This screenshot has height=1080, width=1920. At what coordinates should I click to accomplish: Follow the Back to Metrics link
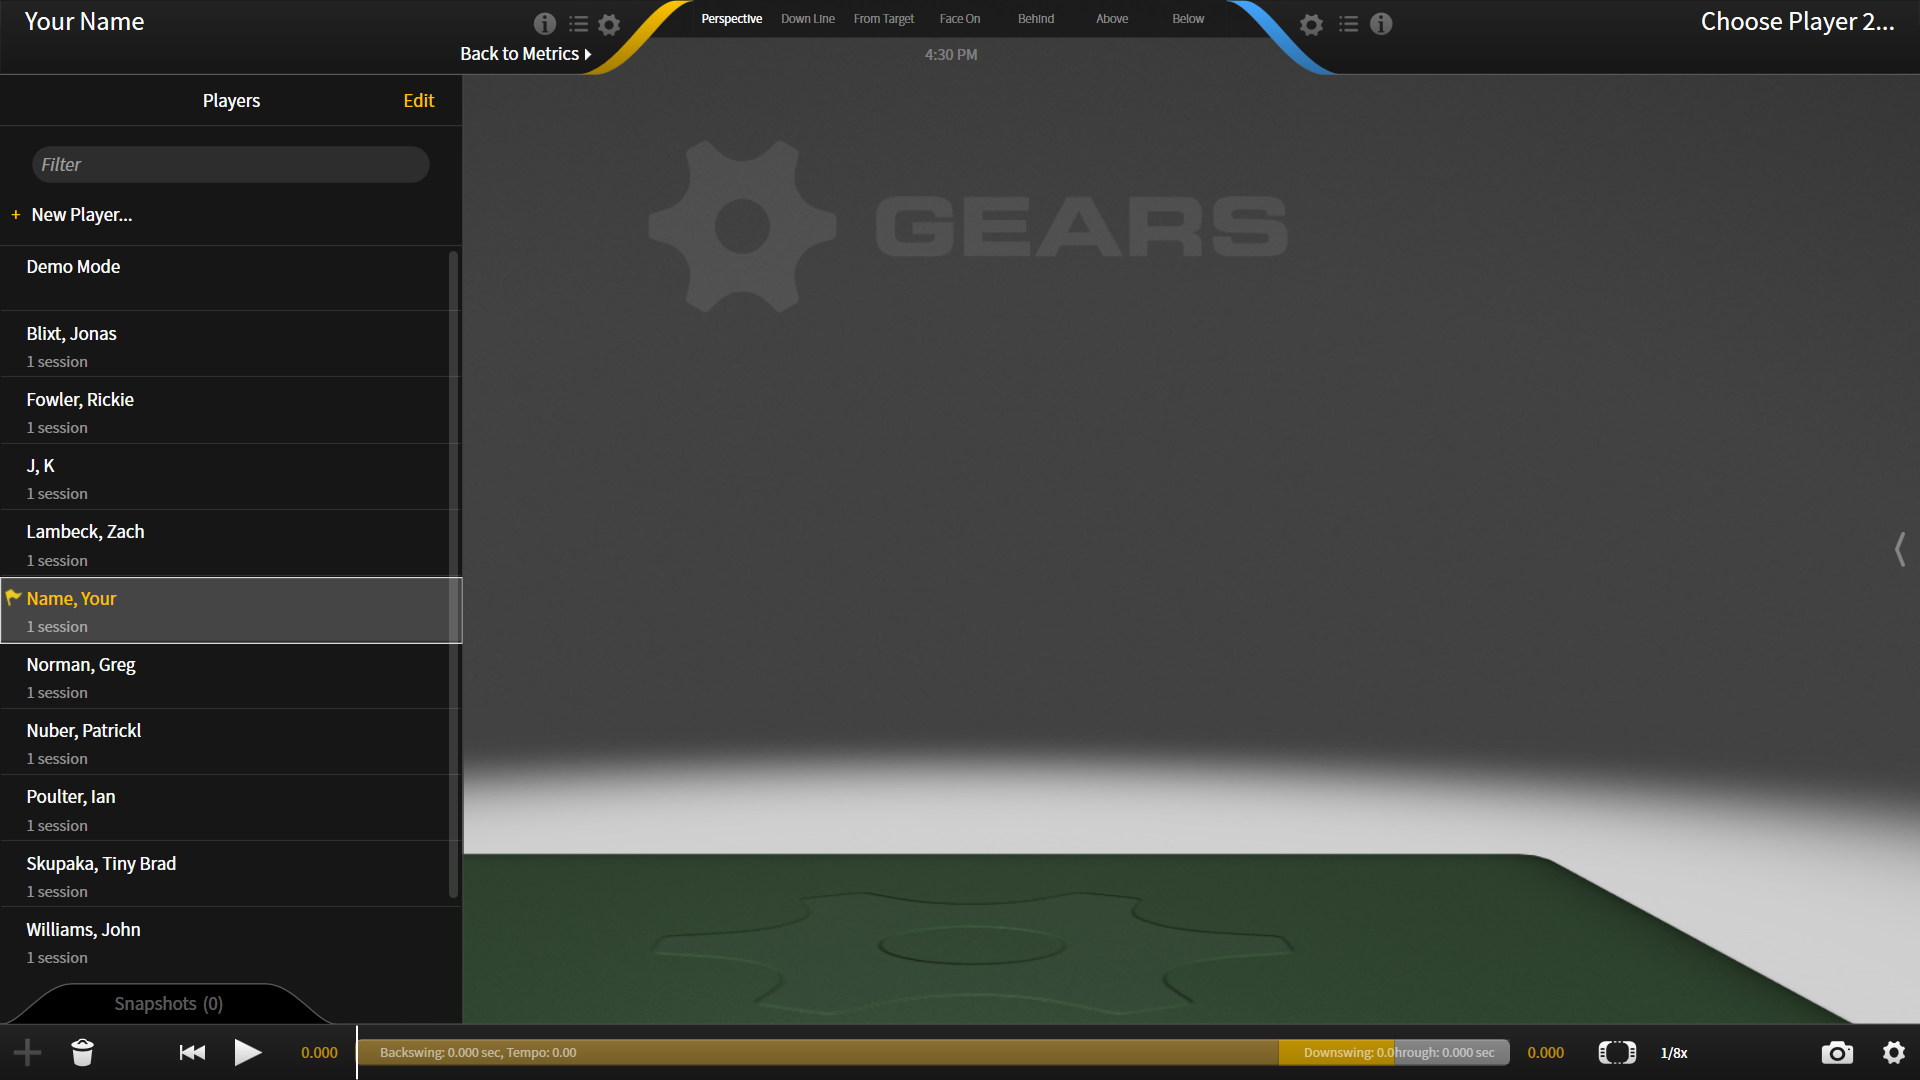(525, 54)
